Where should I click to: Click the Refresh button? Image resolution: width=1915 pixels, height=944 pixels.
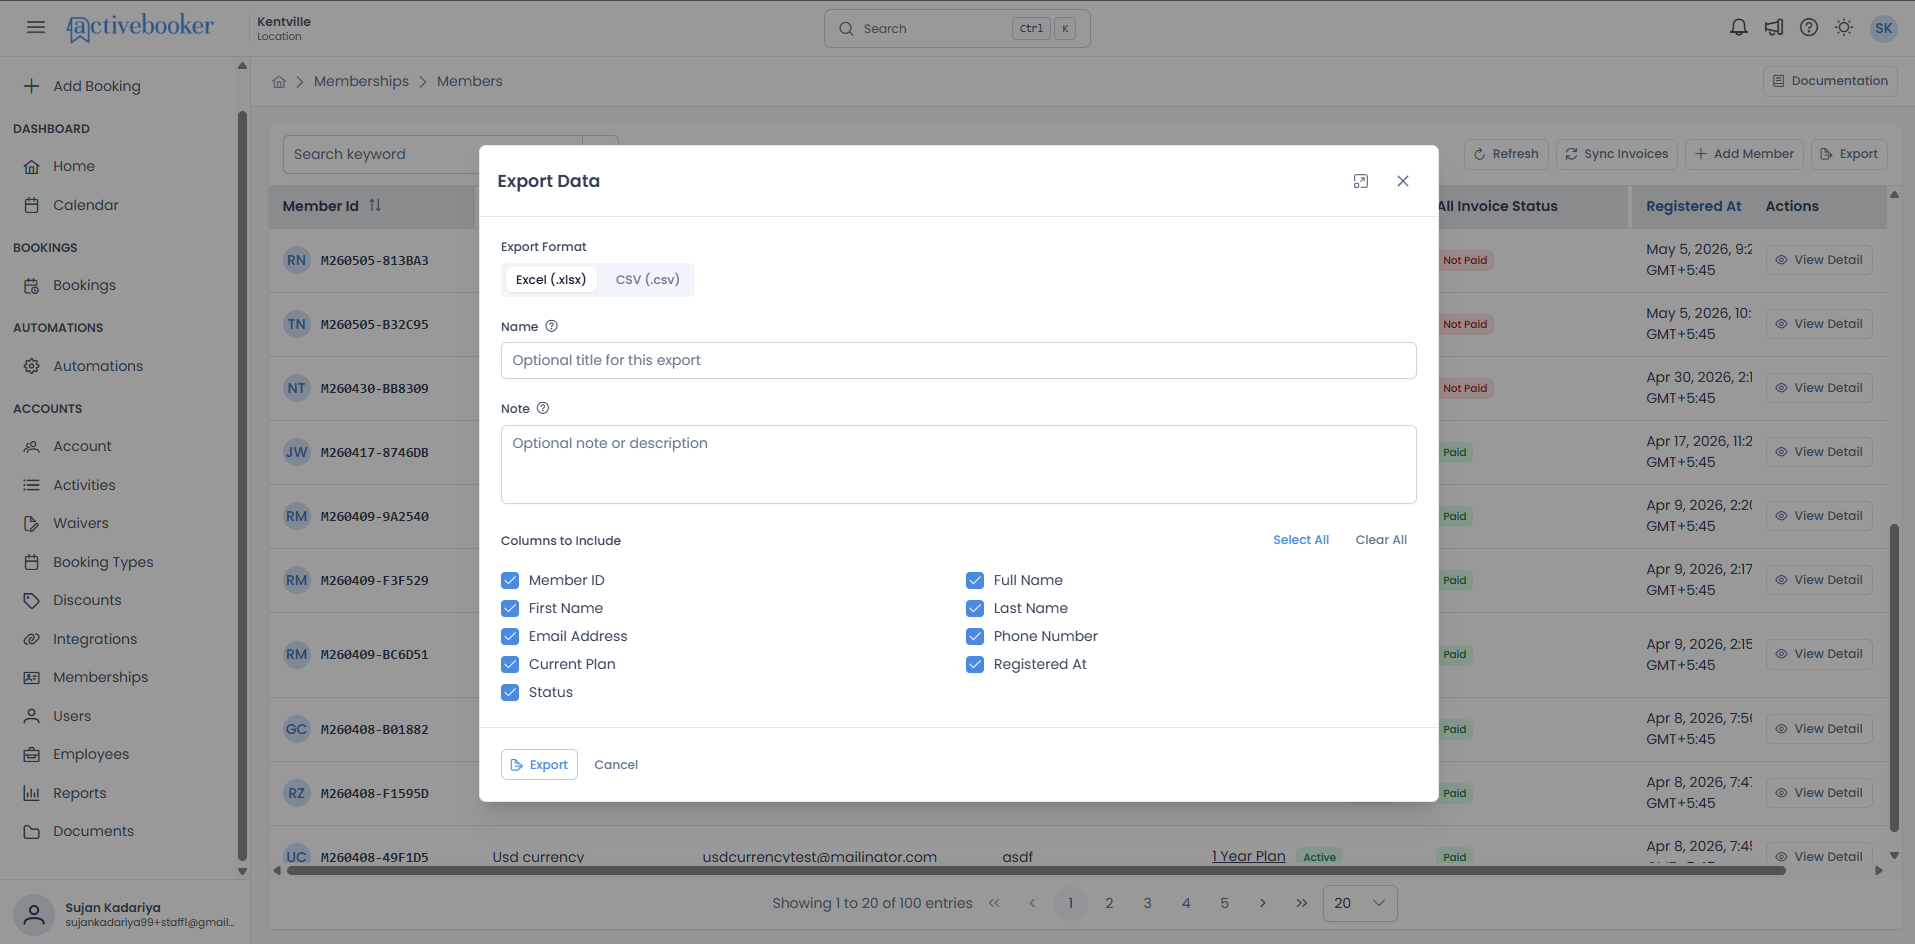1506,154
